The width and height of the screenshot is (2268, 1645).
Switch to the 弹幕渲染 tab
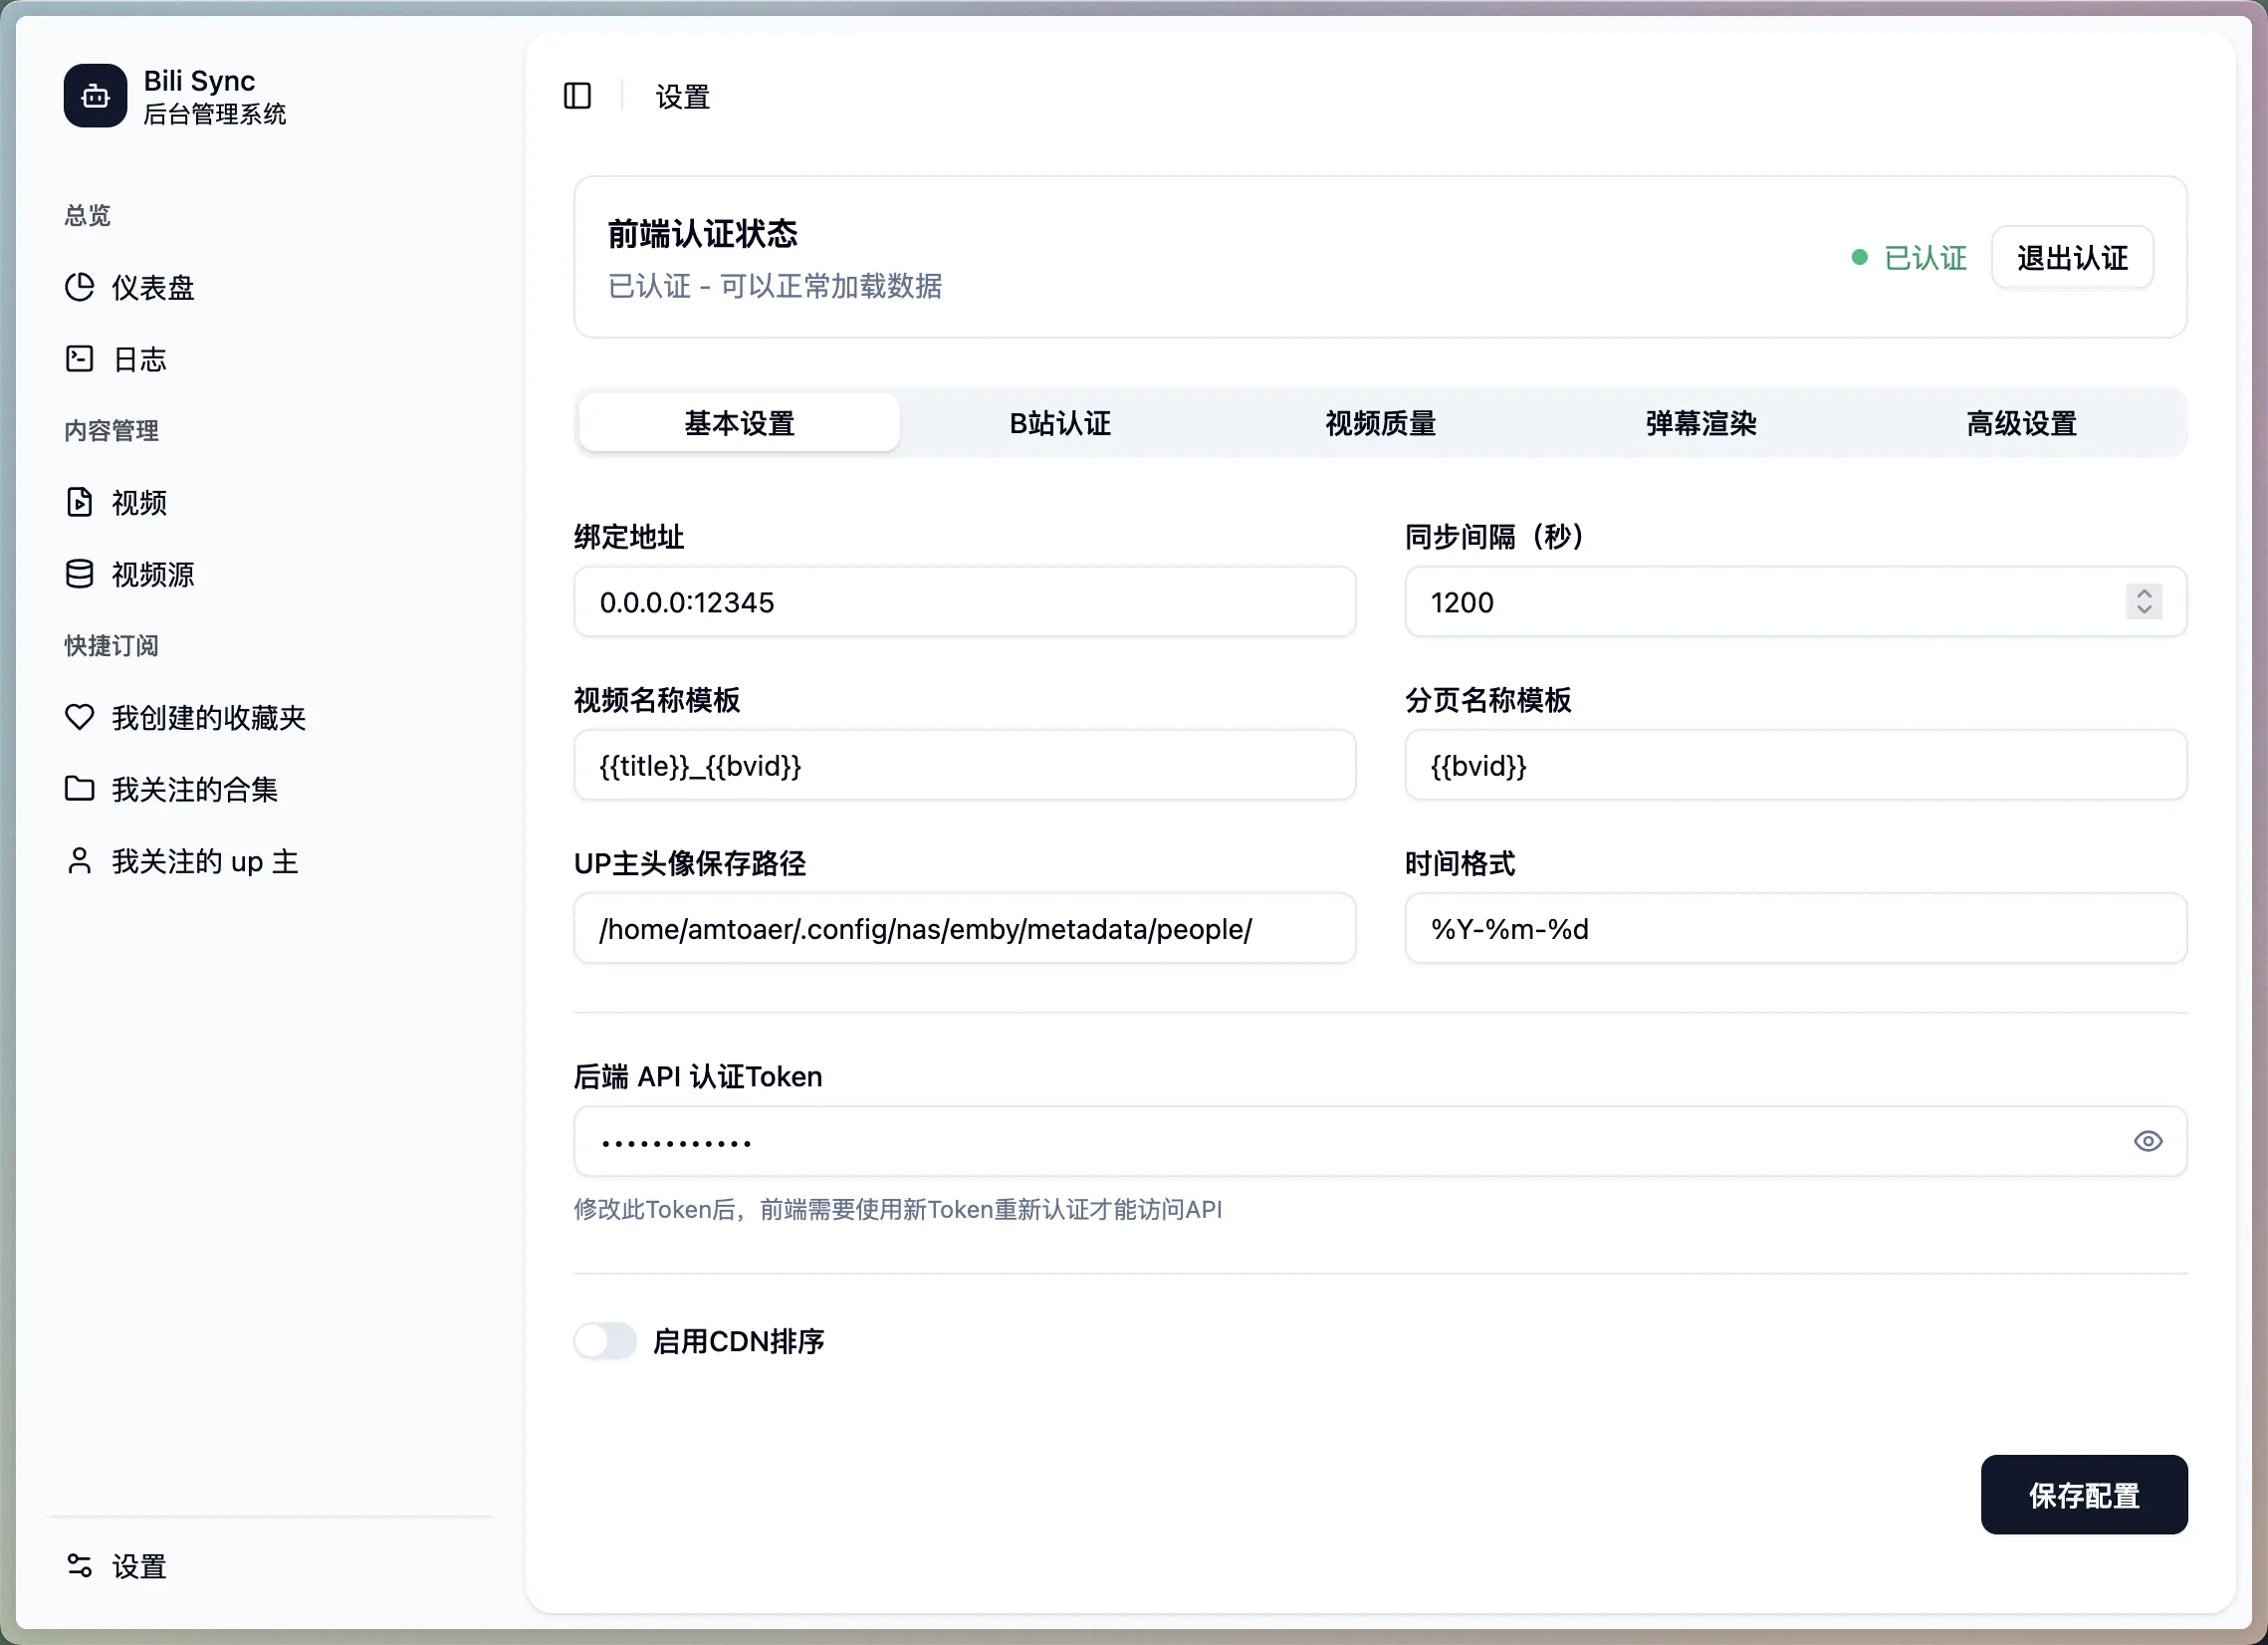pos(1698,422)
